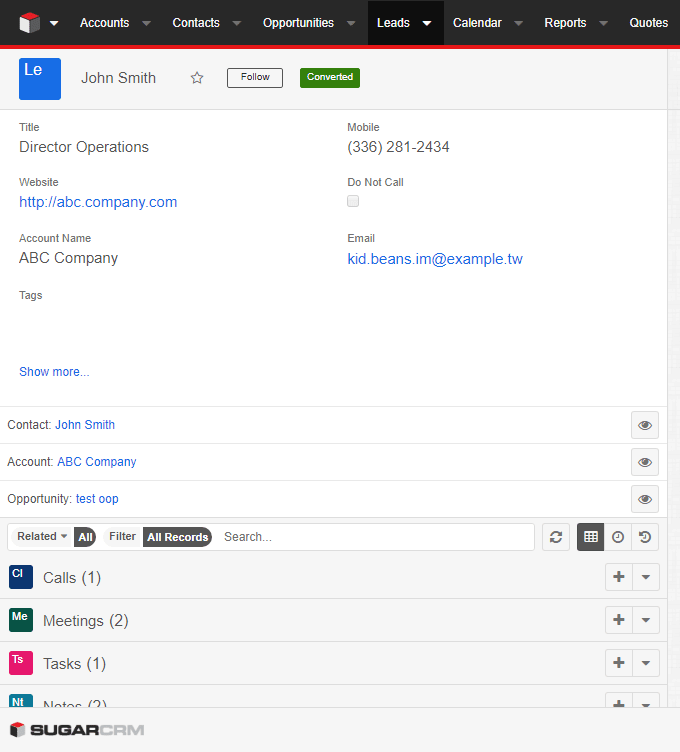680x752 pixels.
Task: Click the blue Le lead module icon
Action: [x=40, y=79]
